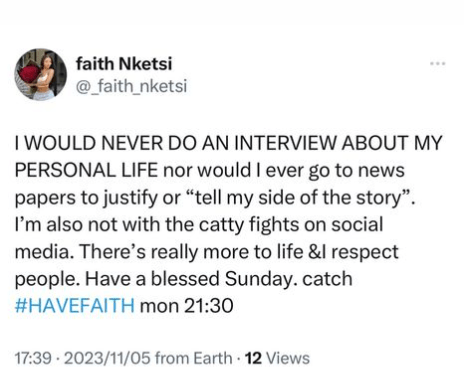Open the 12 Views analytics count
This screenshot has width=464, height=372.
[x=277, y=358]
